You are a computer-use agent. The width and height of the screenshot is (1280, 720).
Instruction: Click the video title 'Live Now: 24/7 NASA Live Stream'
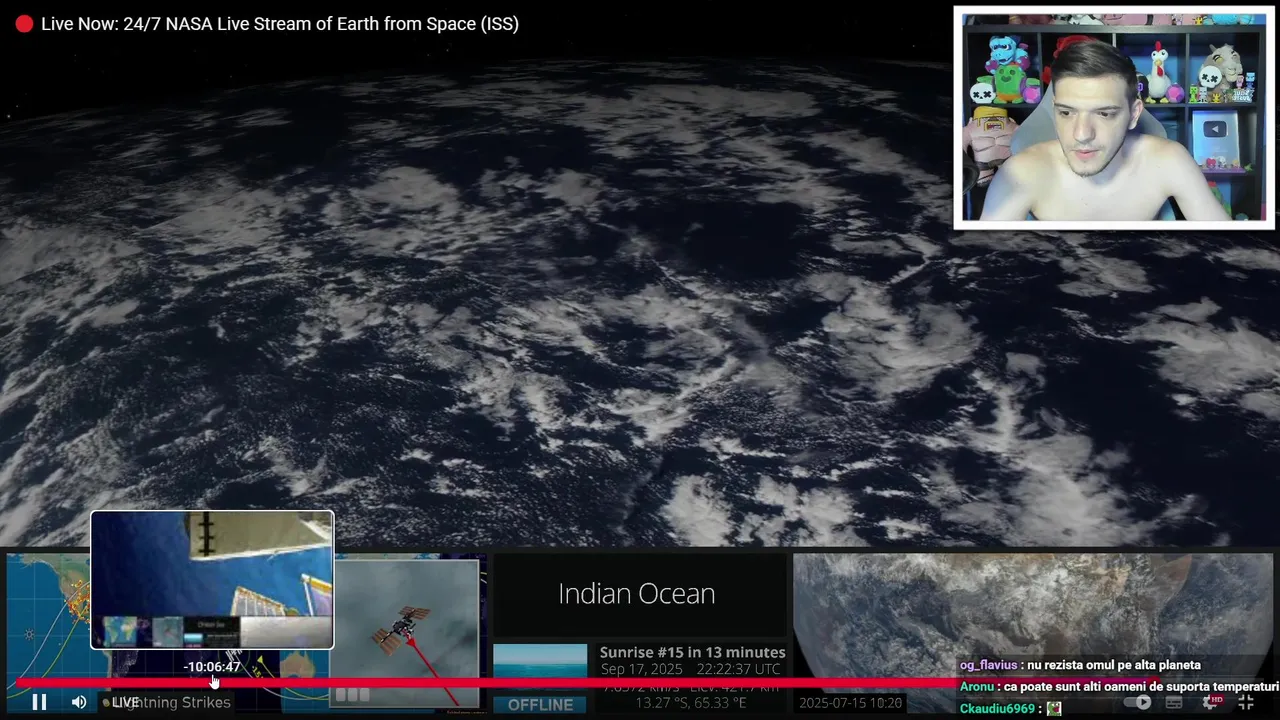pyautogui.click(x=280, y=24)
